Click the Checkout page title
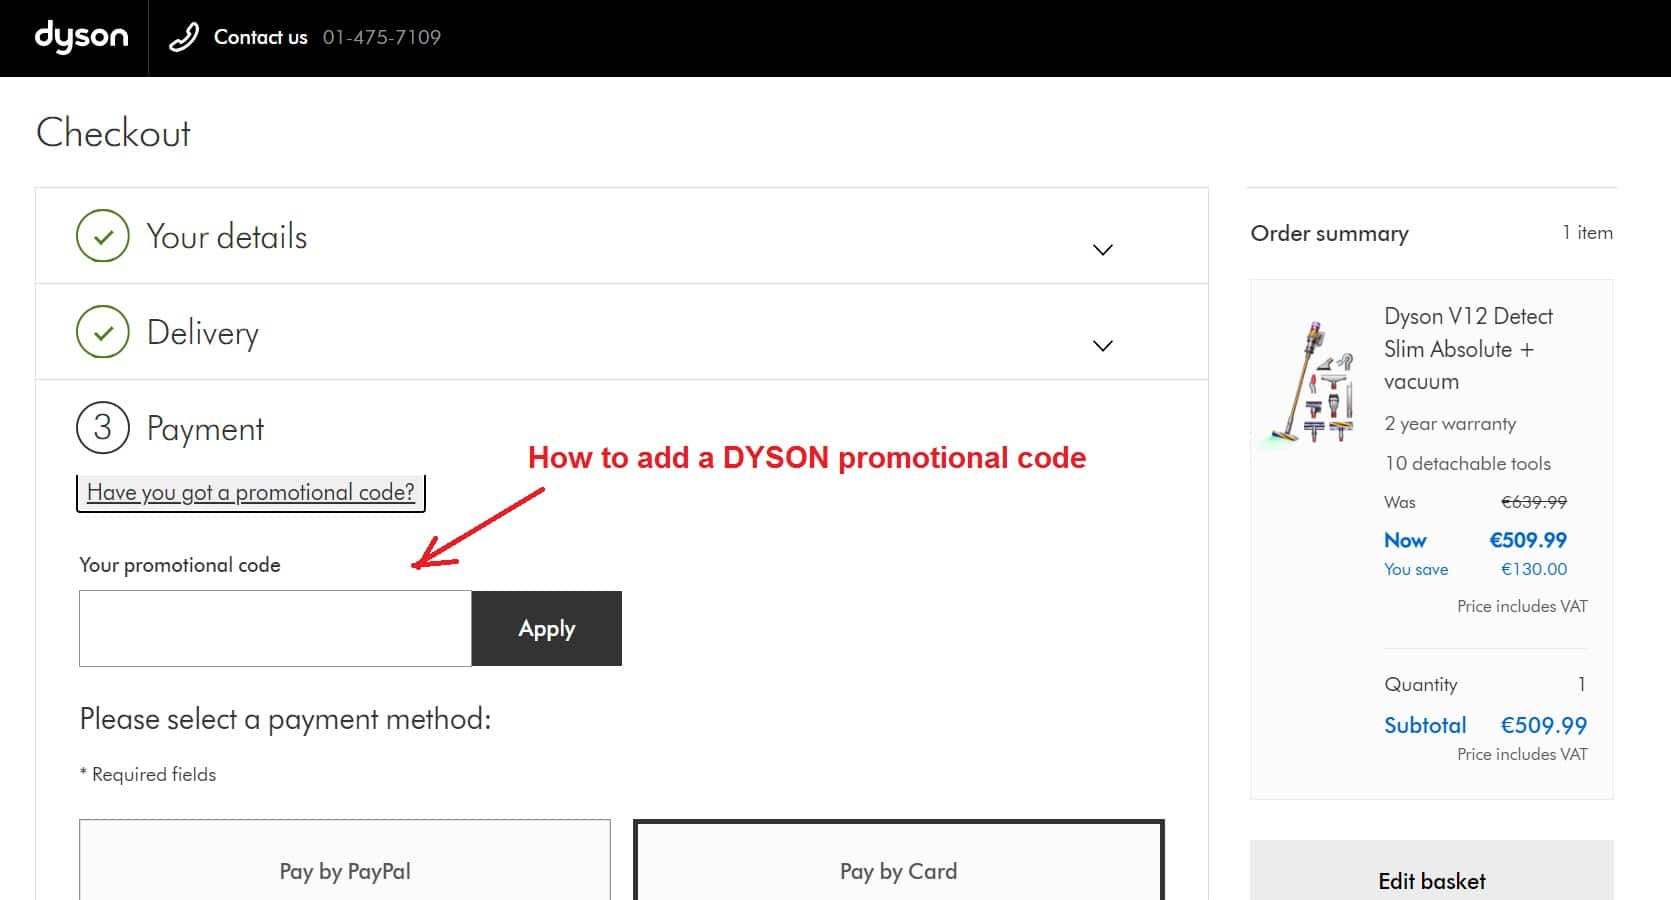The image size is (1671, 900). point(113,132)
